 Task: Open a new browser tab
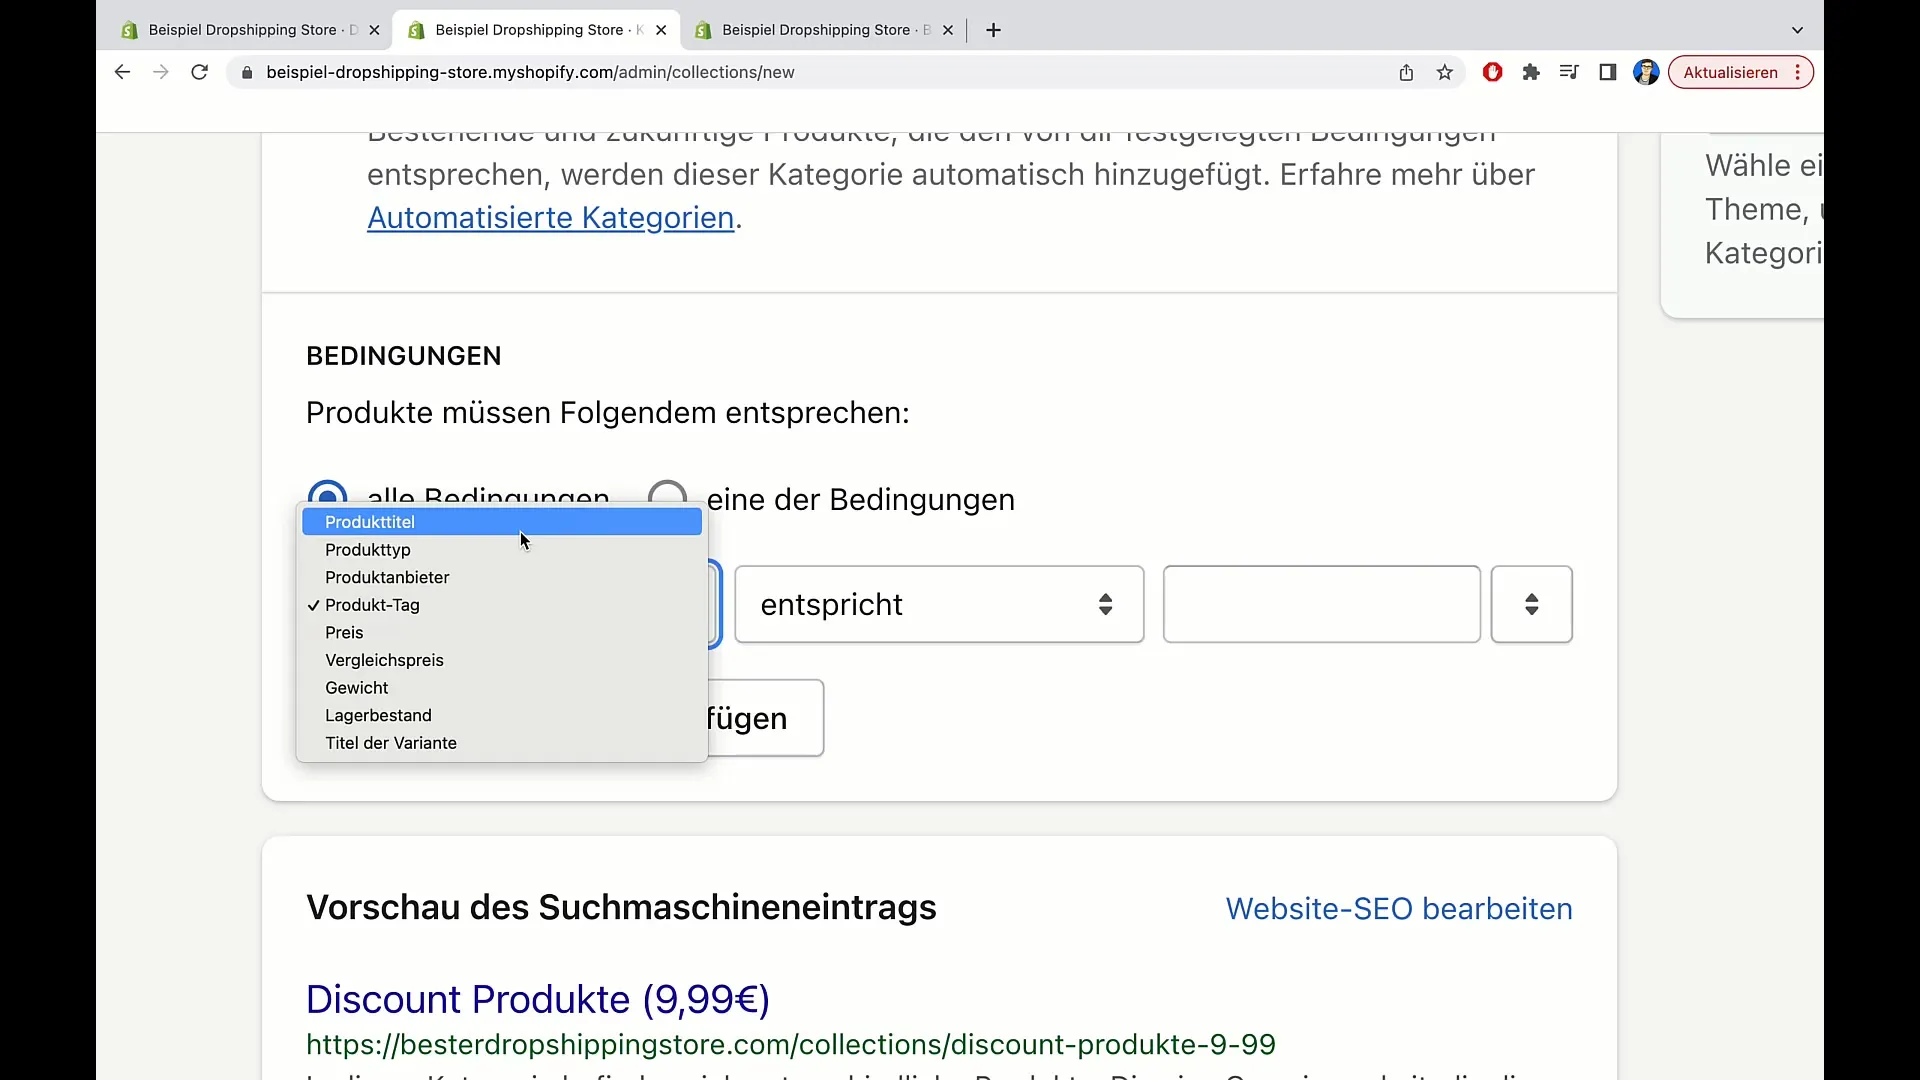993,30
